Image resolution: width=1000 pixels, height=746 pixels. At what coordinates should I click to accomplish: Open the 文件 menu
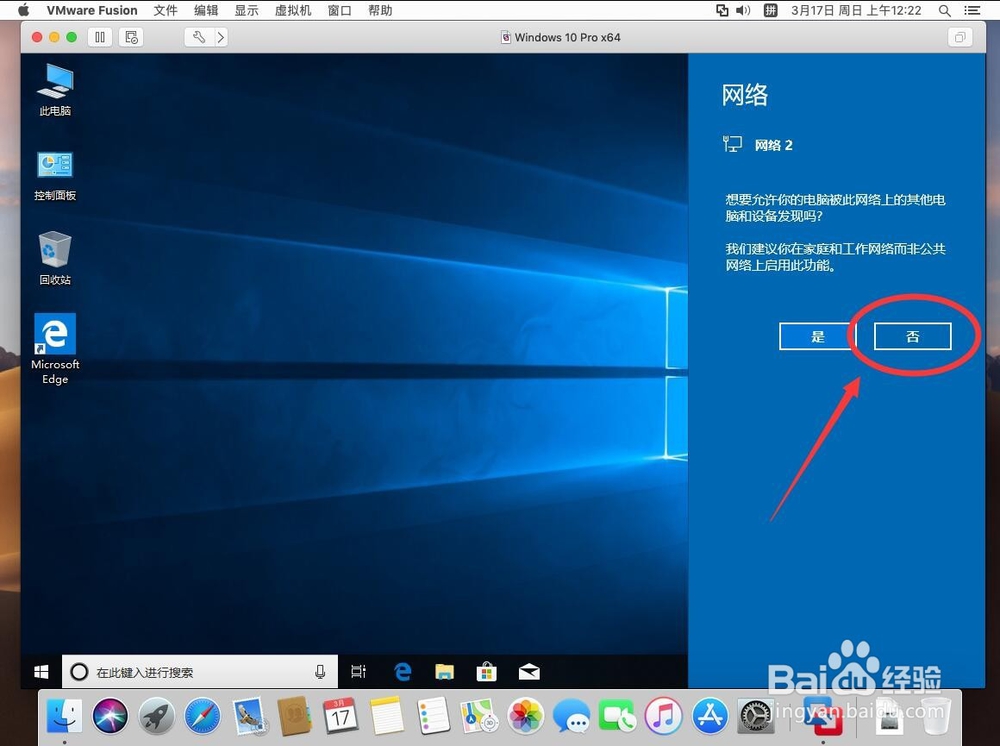click(165, 10)
